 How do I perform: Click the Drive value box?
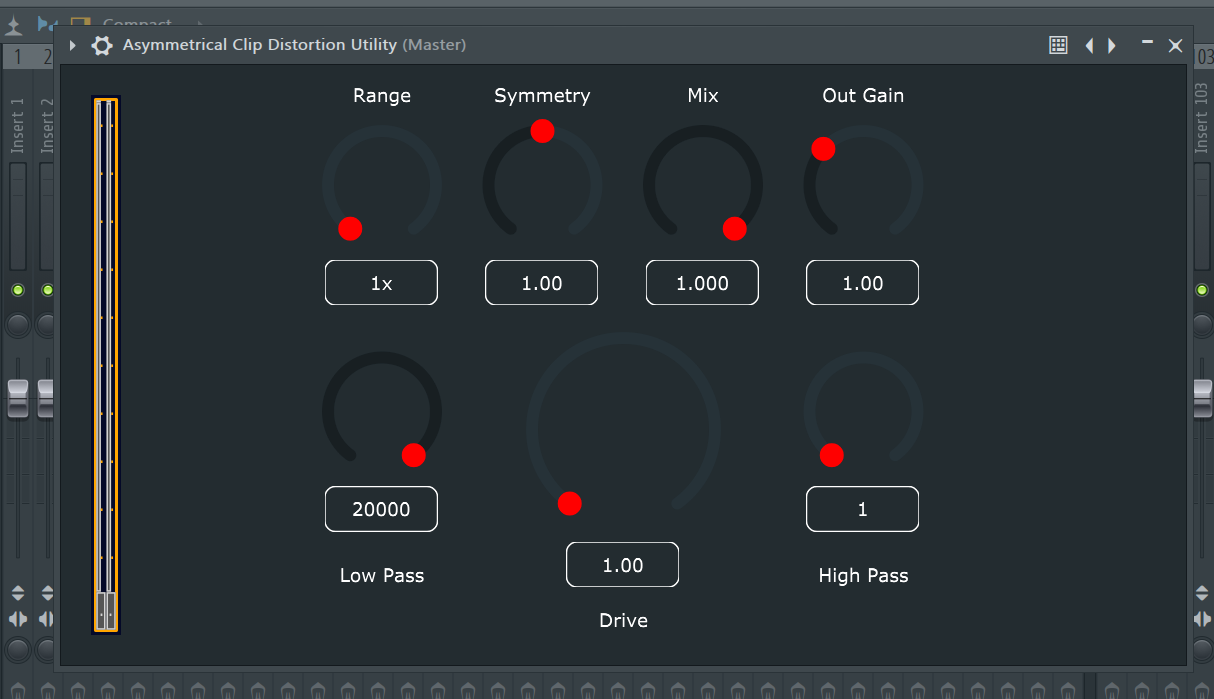(623, 565)
